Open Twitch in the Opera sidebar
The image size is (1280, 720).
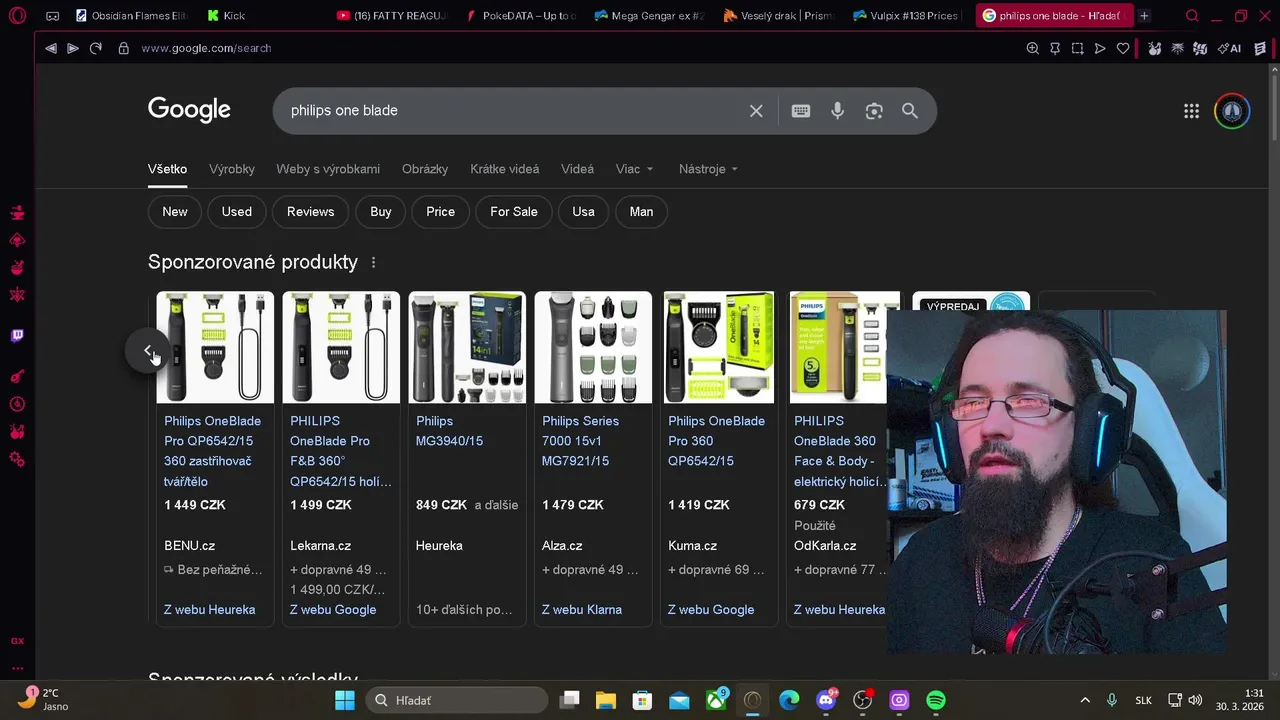pyautogui.click(x=17, y=336)
